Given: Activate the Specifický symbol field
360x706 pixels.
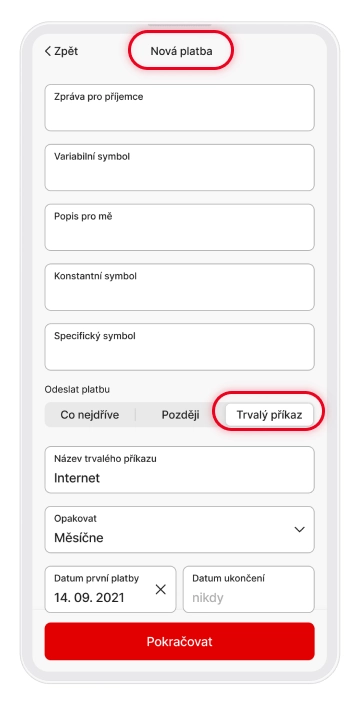Looking at the screenshot, I should coord(180,347).
